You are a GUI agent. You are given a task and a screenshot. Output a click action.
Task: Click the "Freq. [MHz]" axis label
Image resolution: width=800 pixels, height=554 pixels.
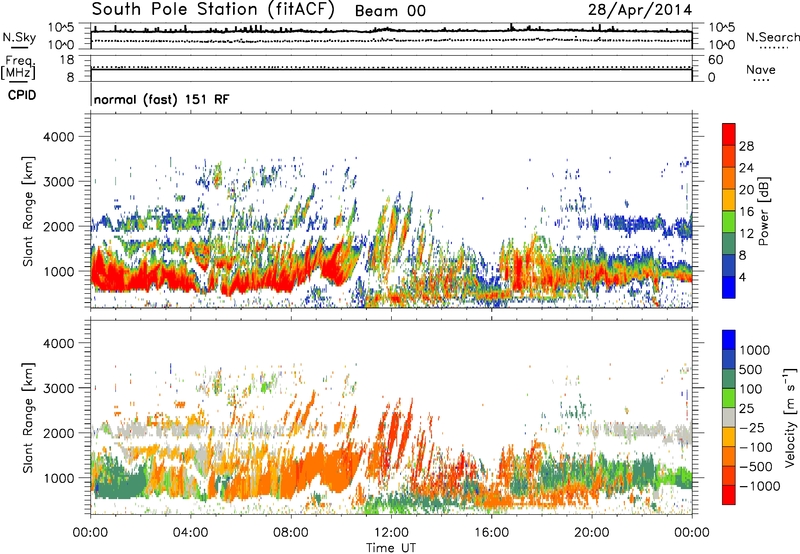coord(18,67)
